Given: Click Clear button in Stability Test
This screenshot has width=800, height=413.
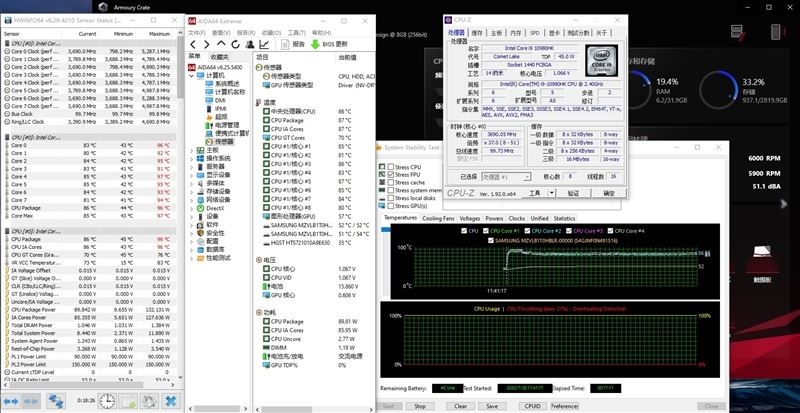Looking at the screenshot, I should (460, 406).
